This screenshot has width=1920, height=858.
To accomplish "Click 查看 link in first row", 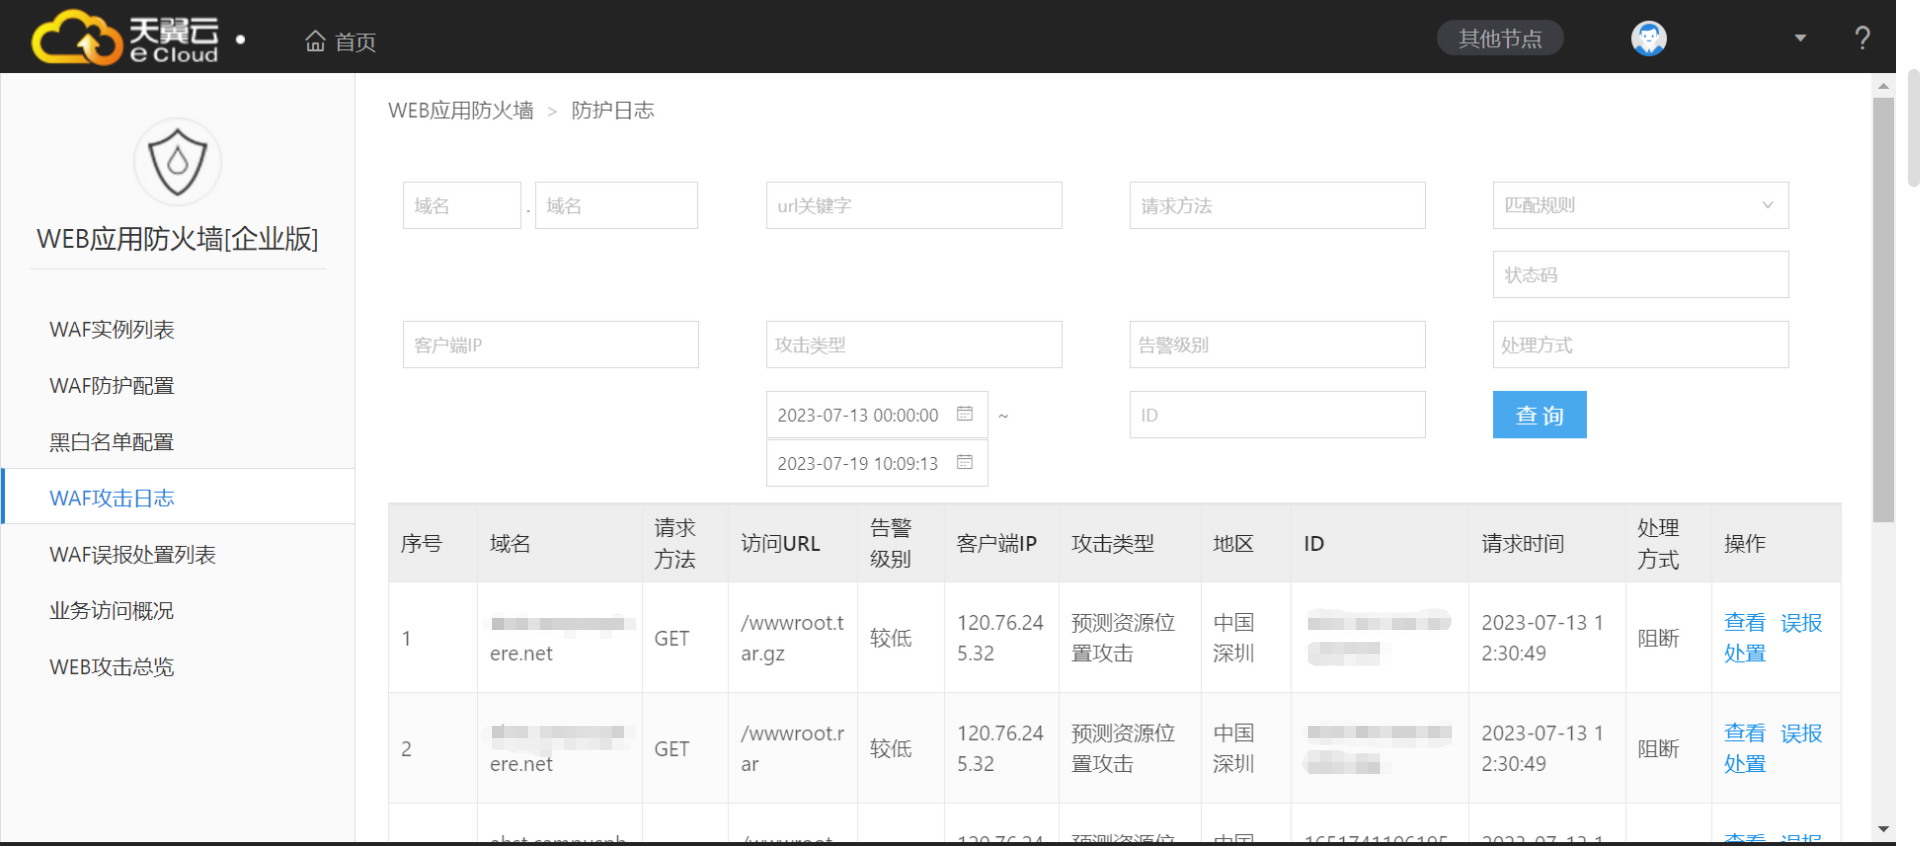I will pos(1744,623).
